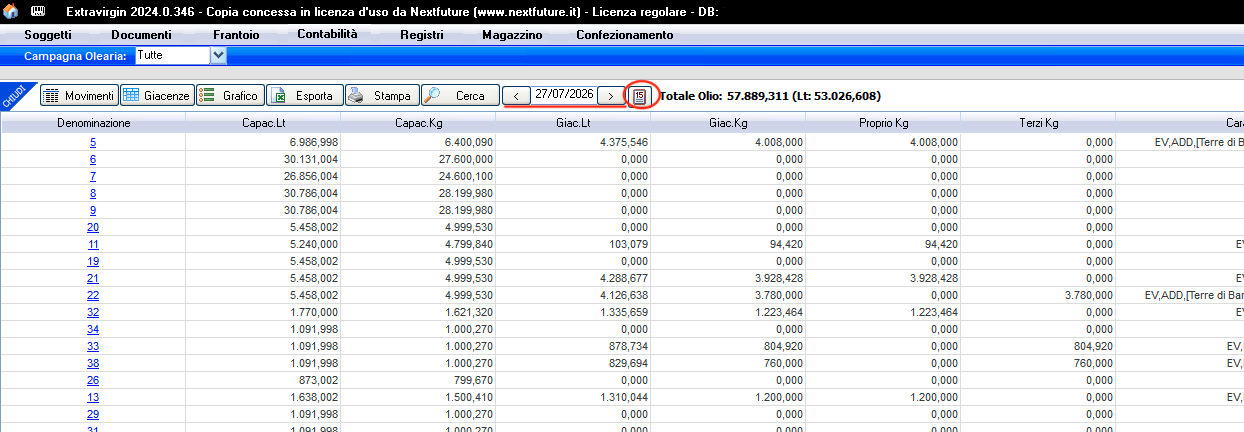Image resolution: width=1244 pixels, height=432 pixels.
Task: Sort by Terzi Kg column header
Action: click(x=1038, y=124)
